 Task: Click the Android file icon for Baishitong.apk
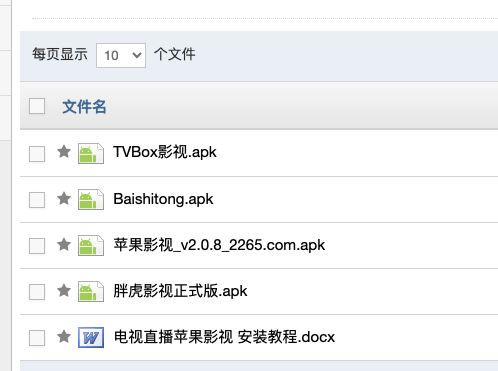91,199
